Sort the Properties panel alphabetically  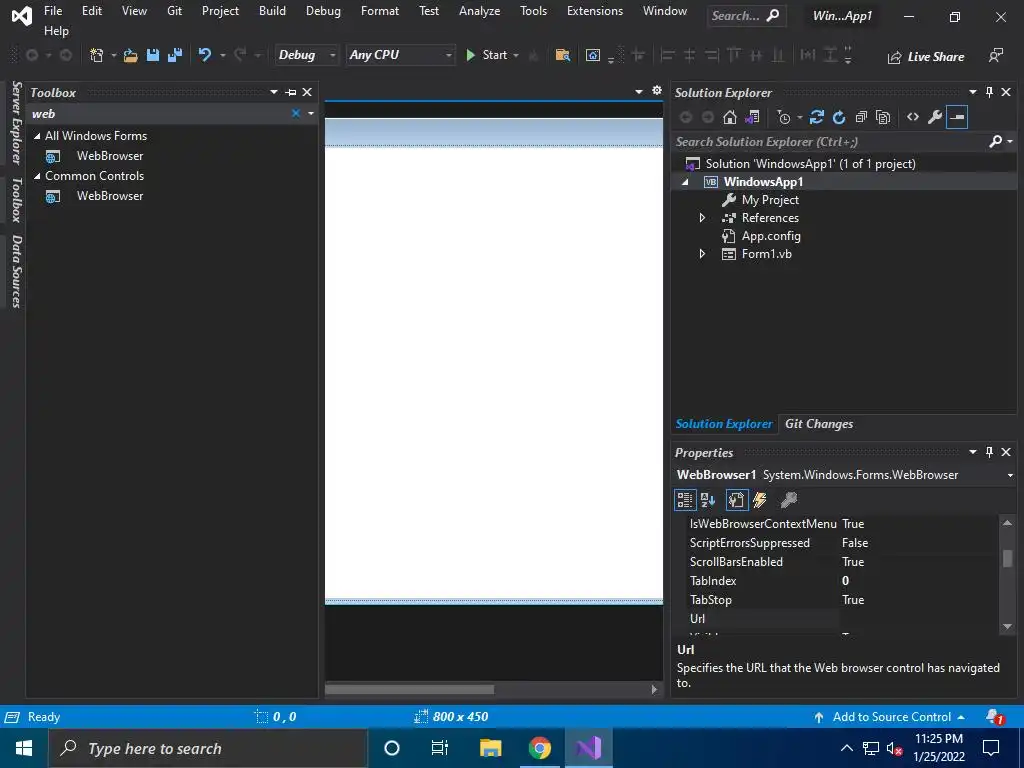click(x=708, y=500)
